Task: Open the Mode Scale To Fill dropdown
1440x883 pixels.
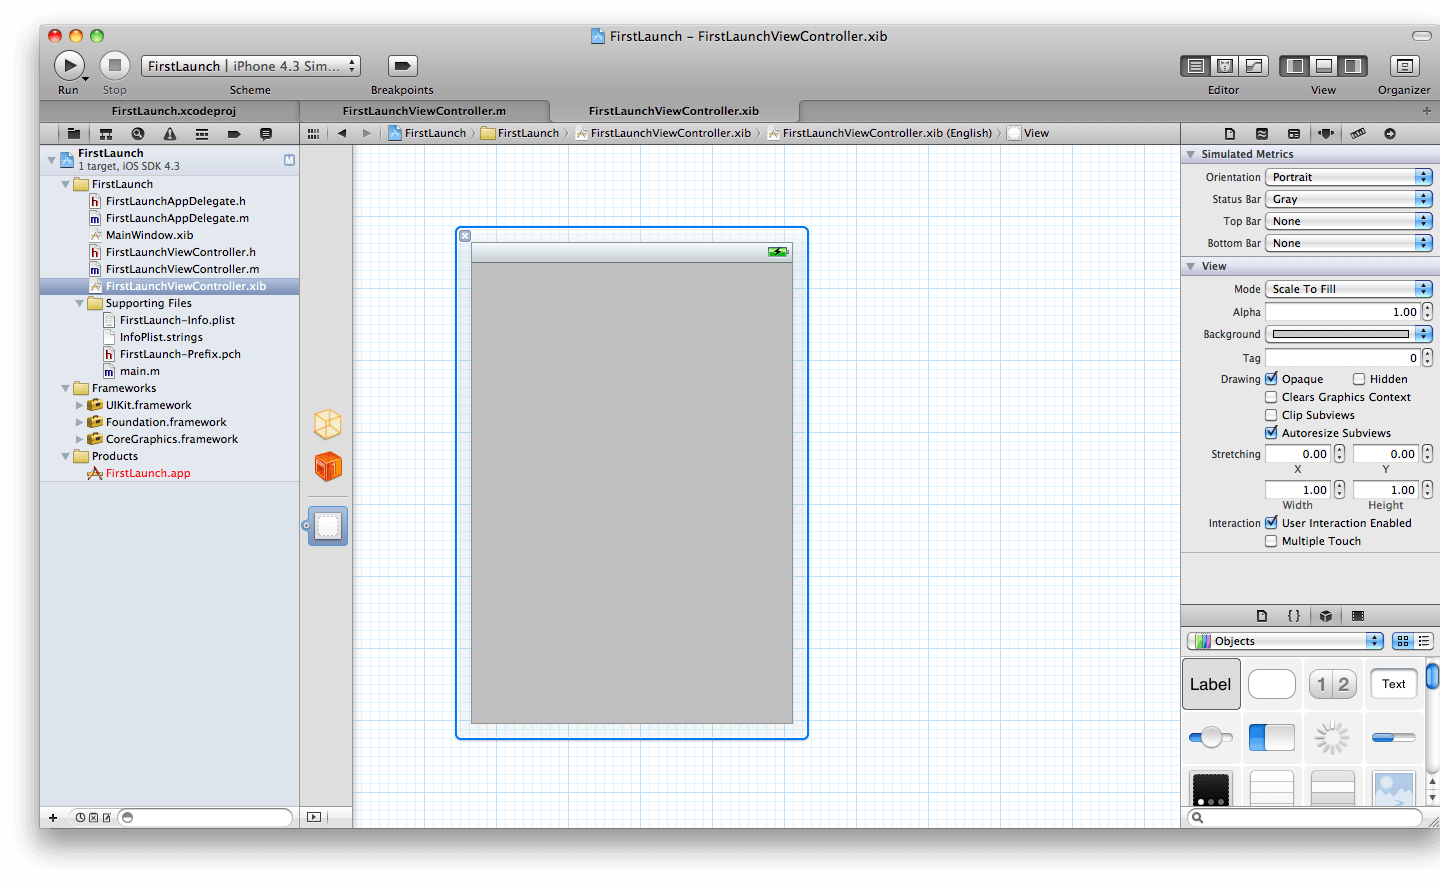Action: pos(1349,289)
